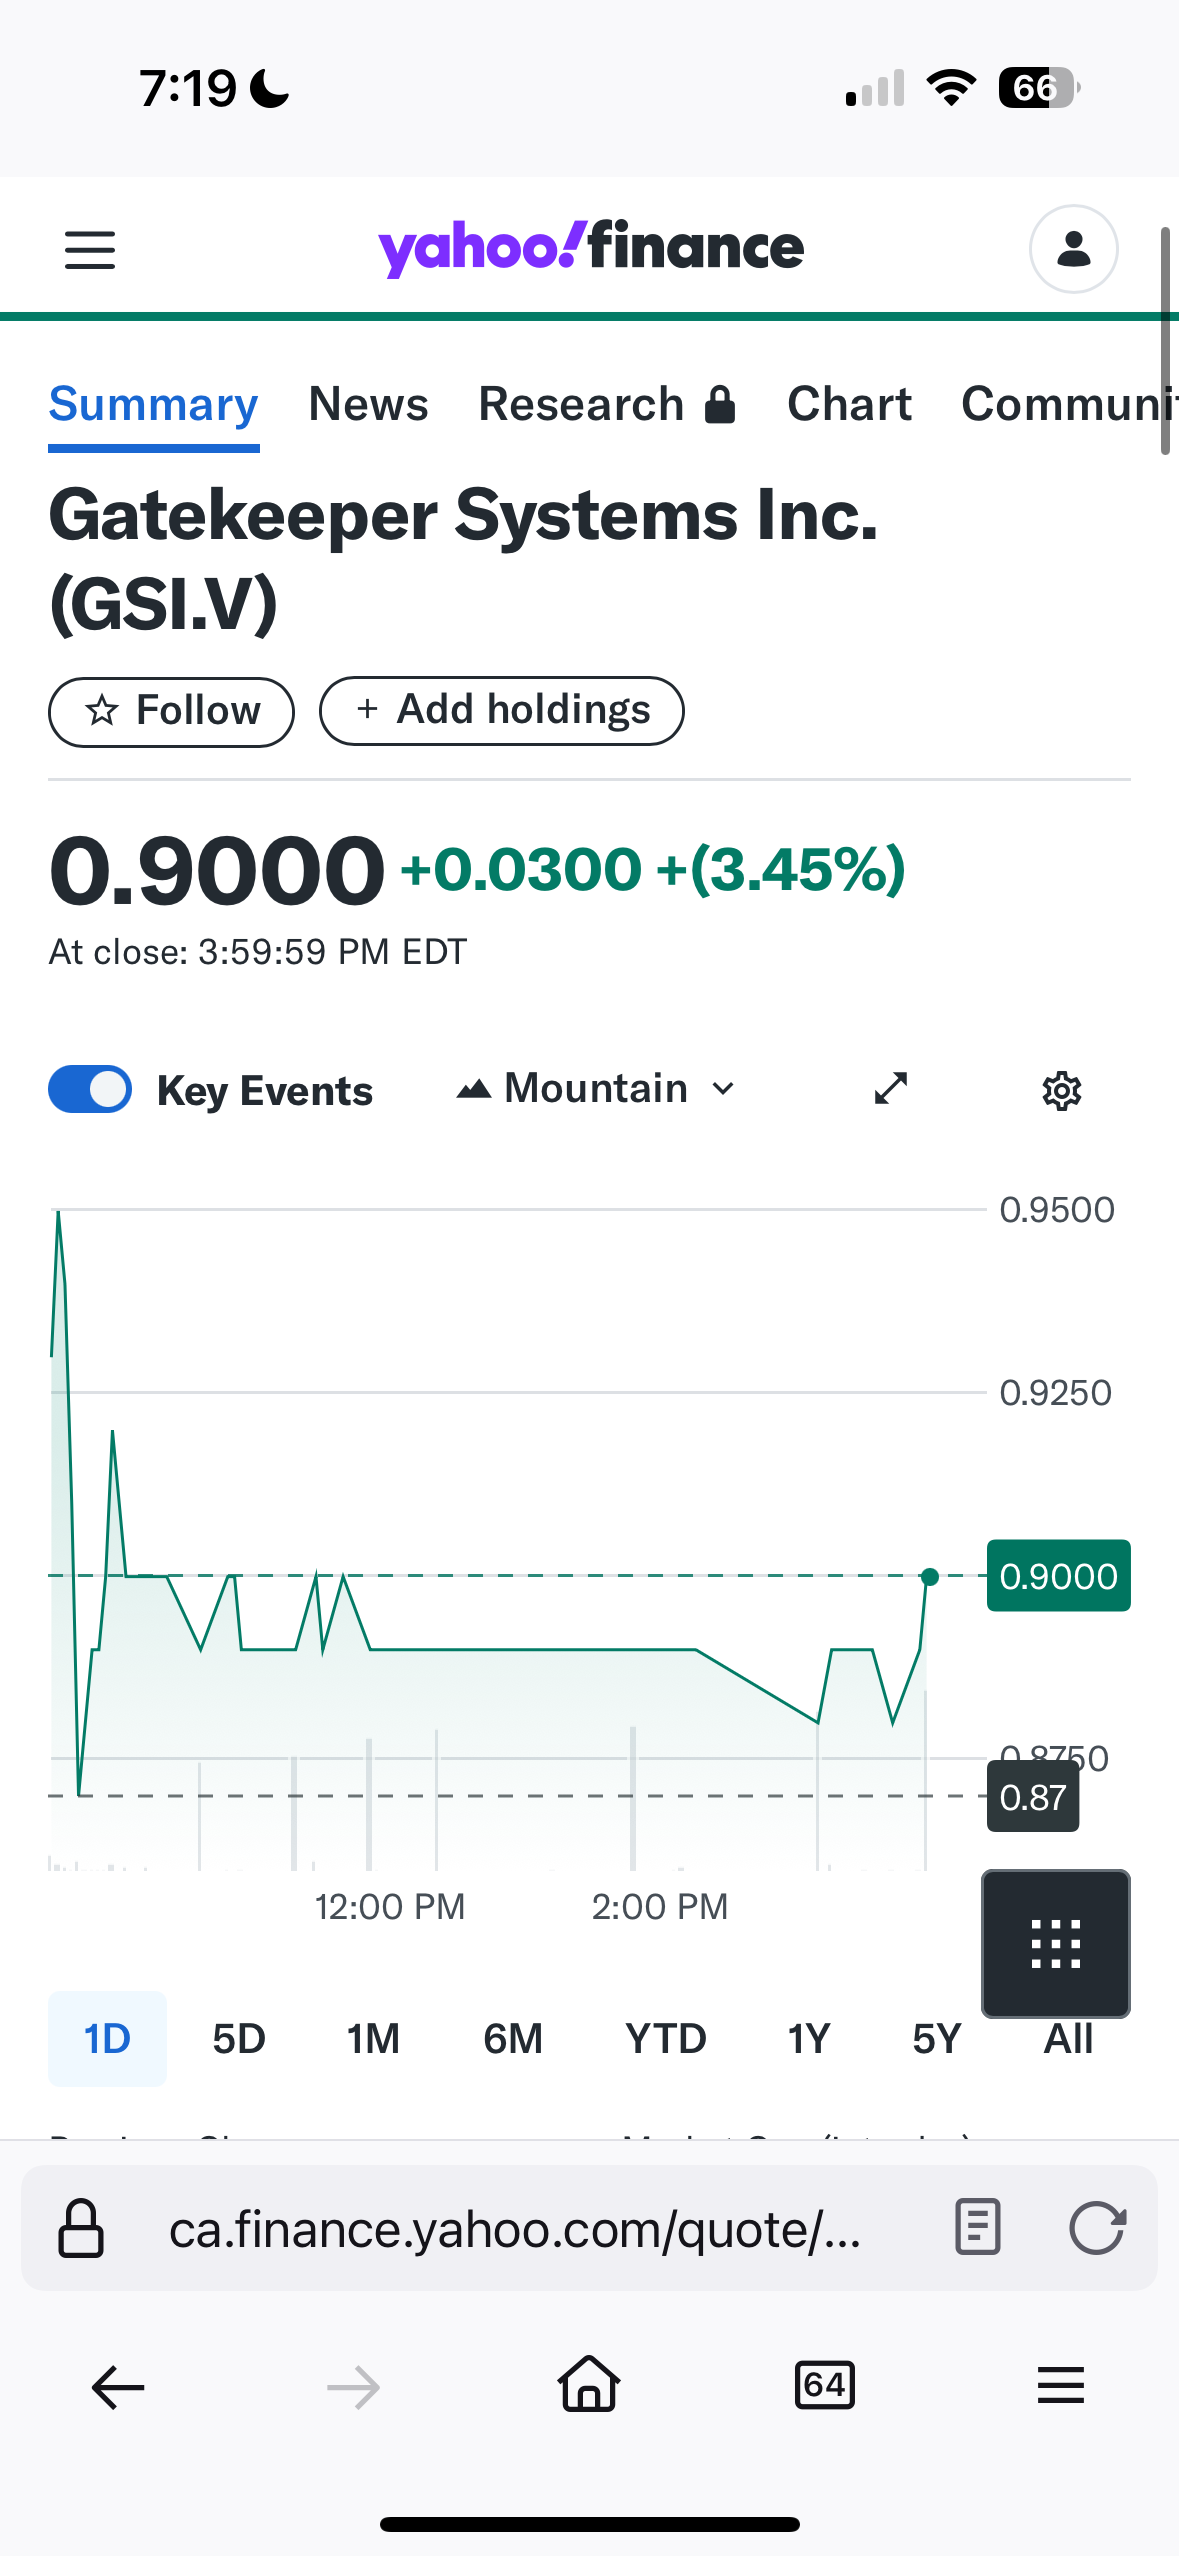Select the 1D time range
The width and height of the screenshot is (1179, 2556).
coord(107,2039)
